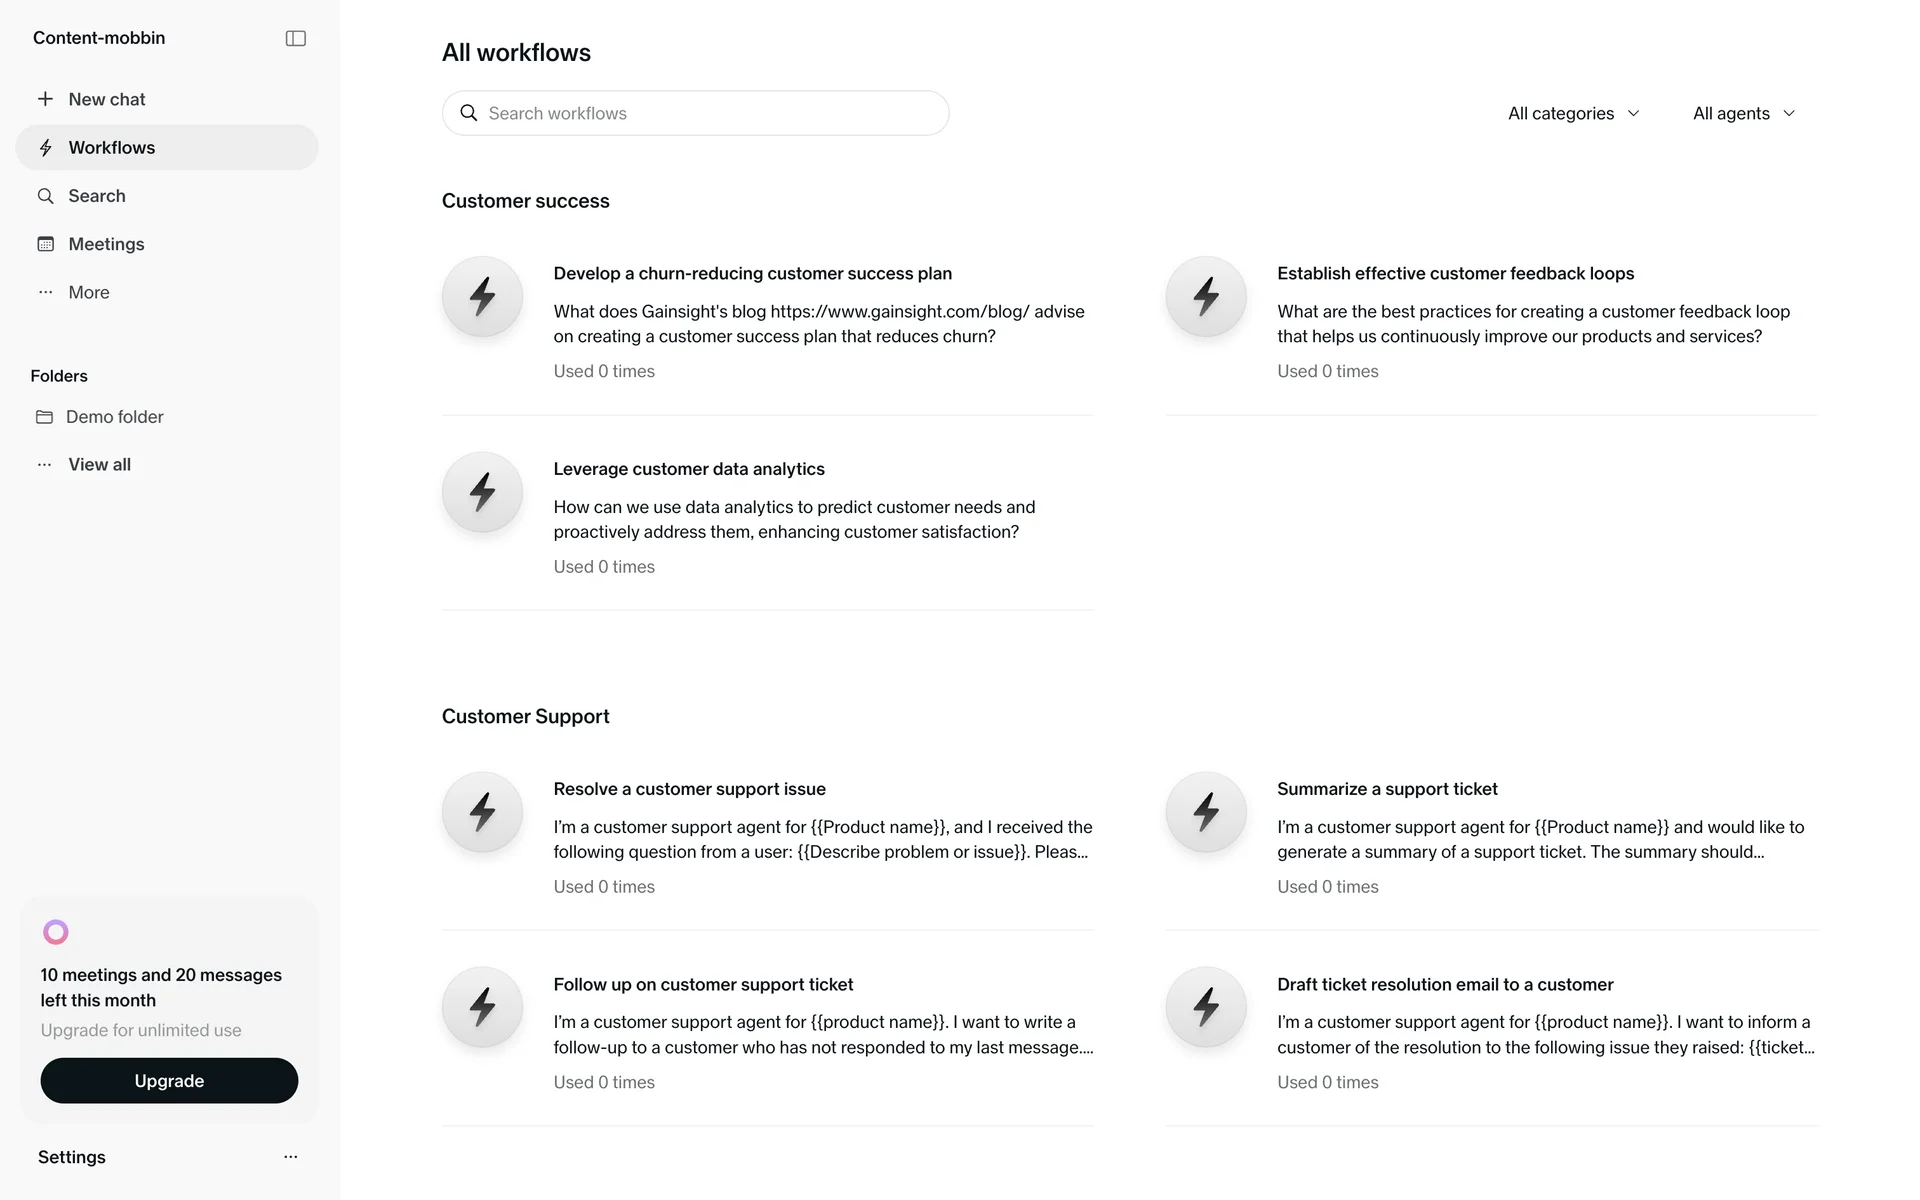Click the Resolve a customer support issue icon
This screenshot has height=1200, width=1920.
[x=483, y=812]
